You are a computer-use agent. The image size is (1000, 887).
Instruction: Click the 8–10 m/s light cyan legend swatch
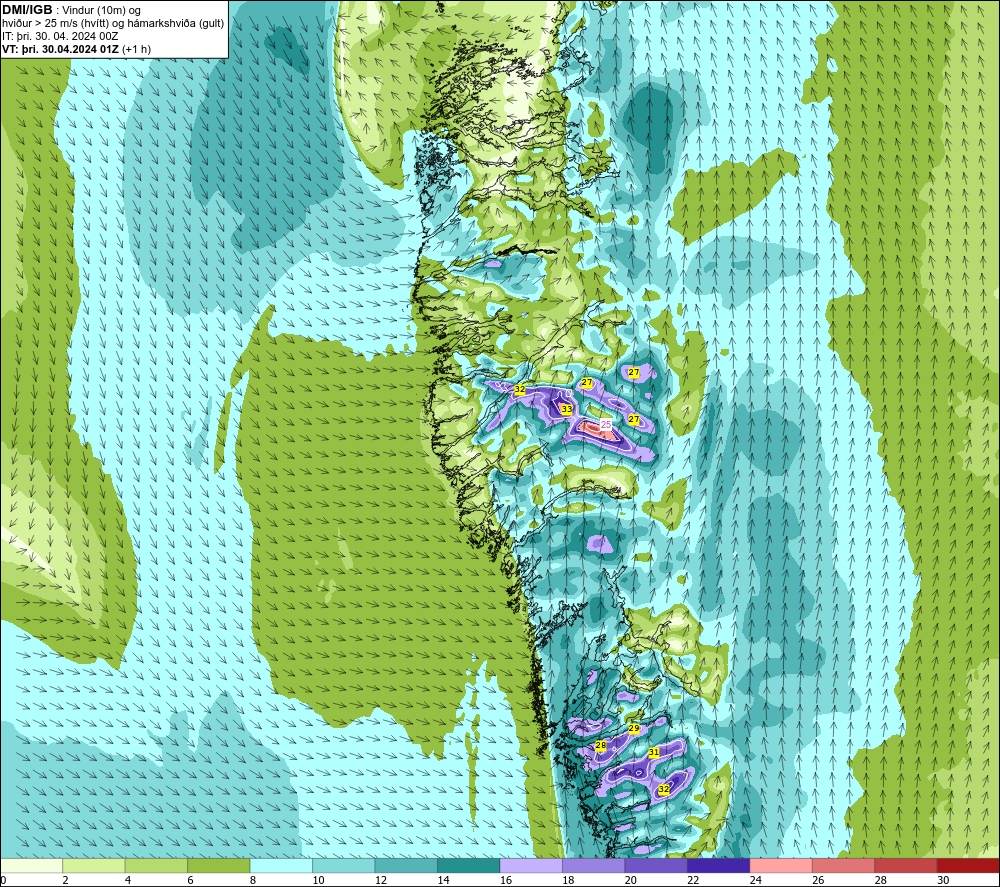pos(281,865)
